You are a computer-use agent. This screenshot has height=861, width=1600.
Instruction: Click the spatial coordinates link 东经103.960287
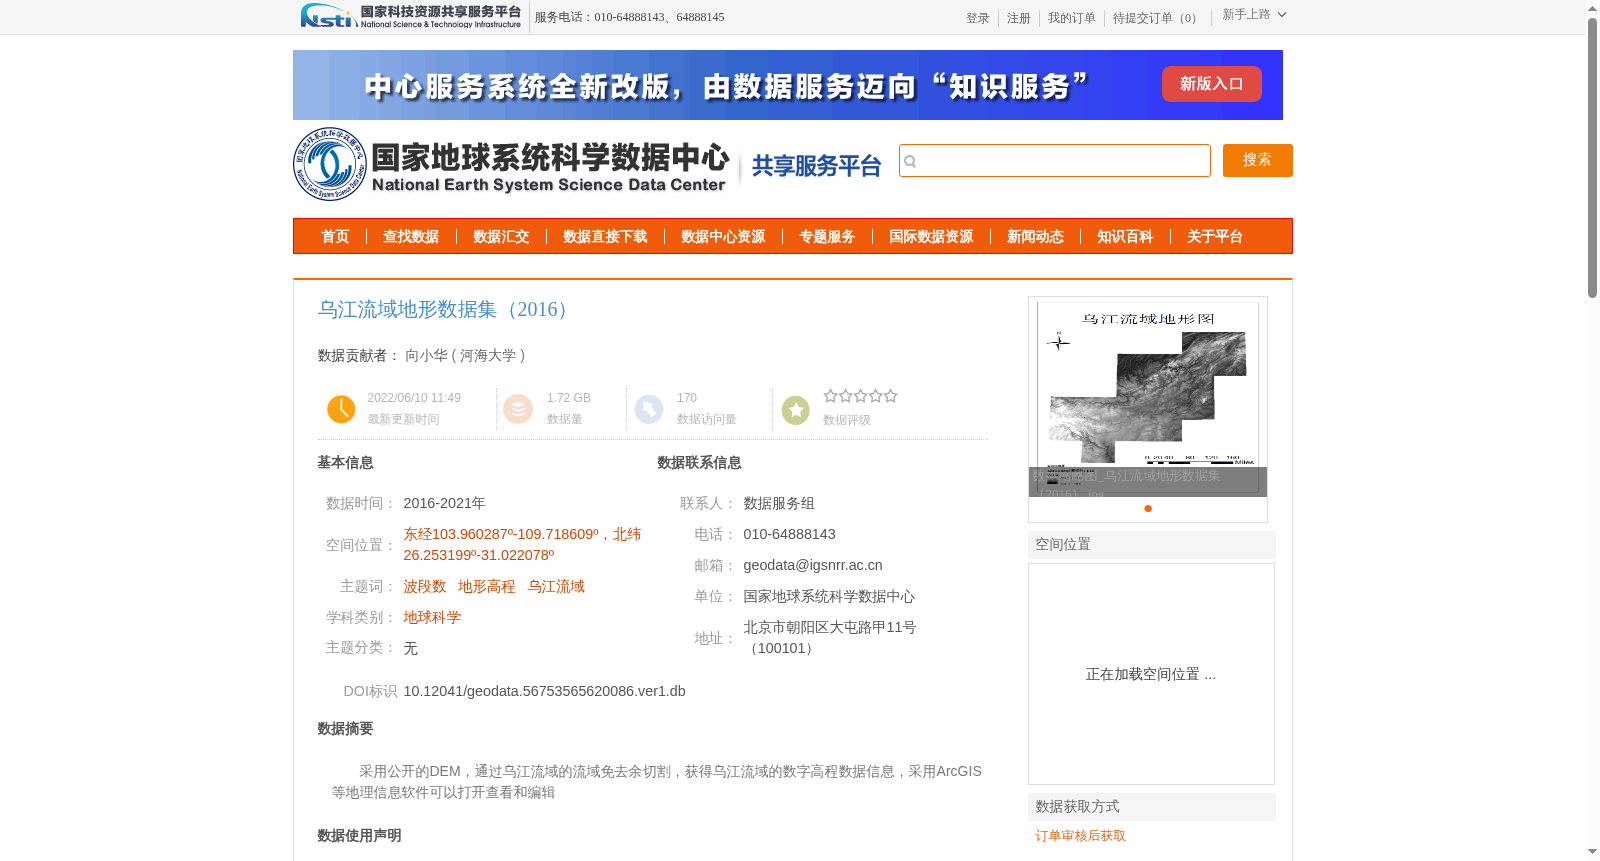(522, 545)
